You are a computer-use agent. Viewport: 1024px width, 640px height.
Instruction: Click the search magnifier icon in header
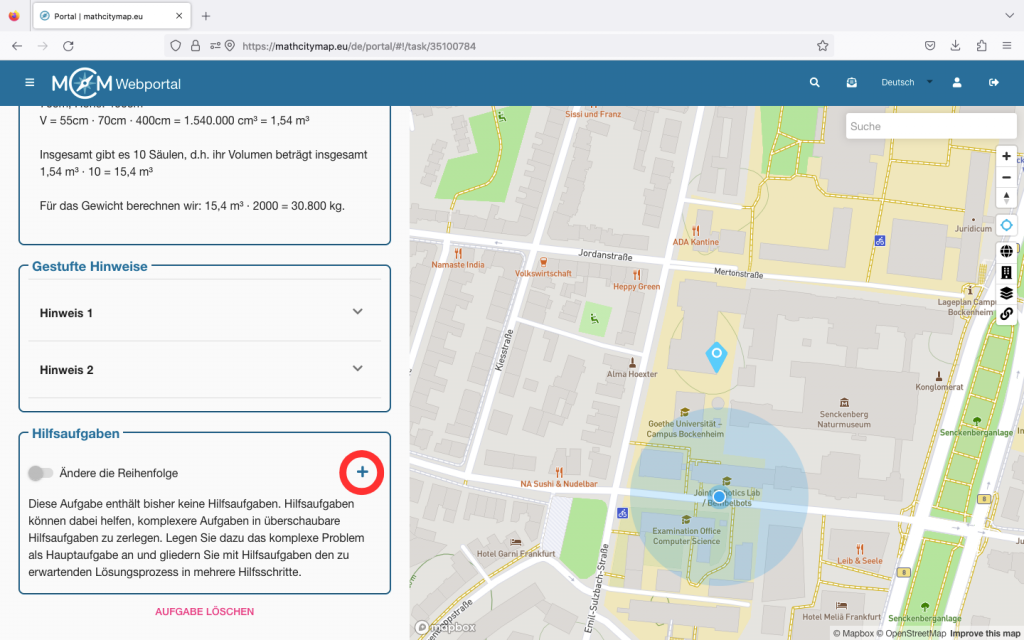coord(815,83)
